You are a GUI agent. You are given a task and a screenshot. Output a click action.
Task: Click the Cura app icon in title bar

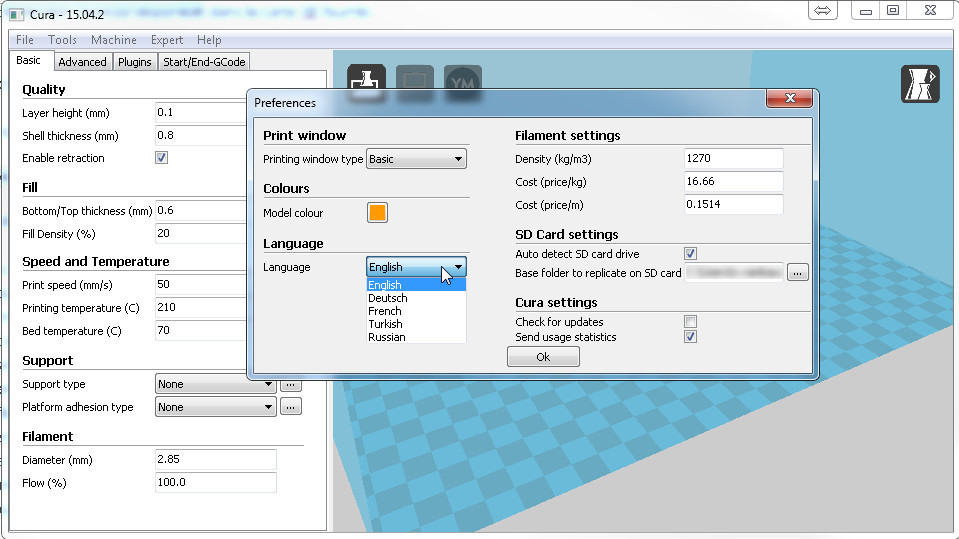click(17, 14)
